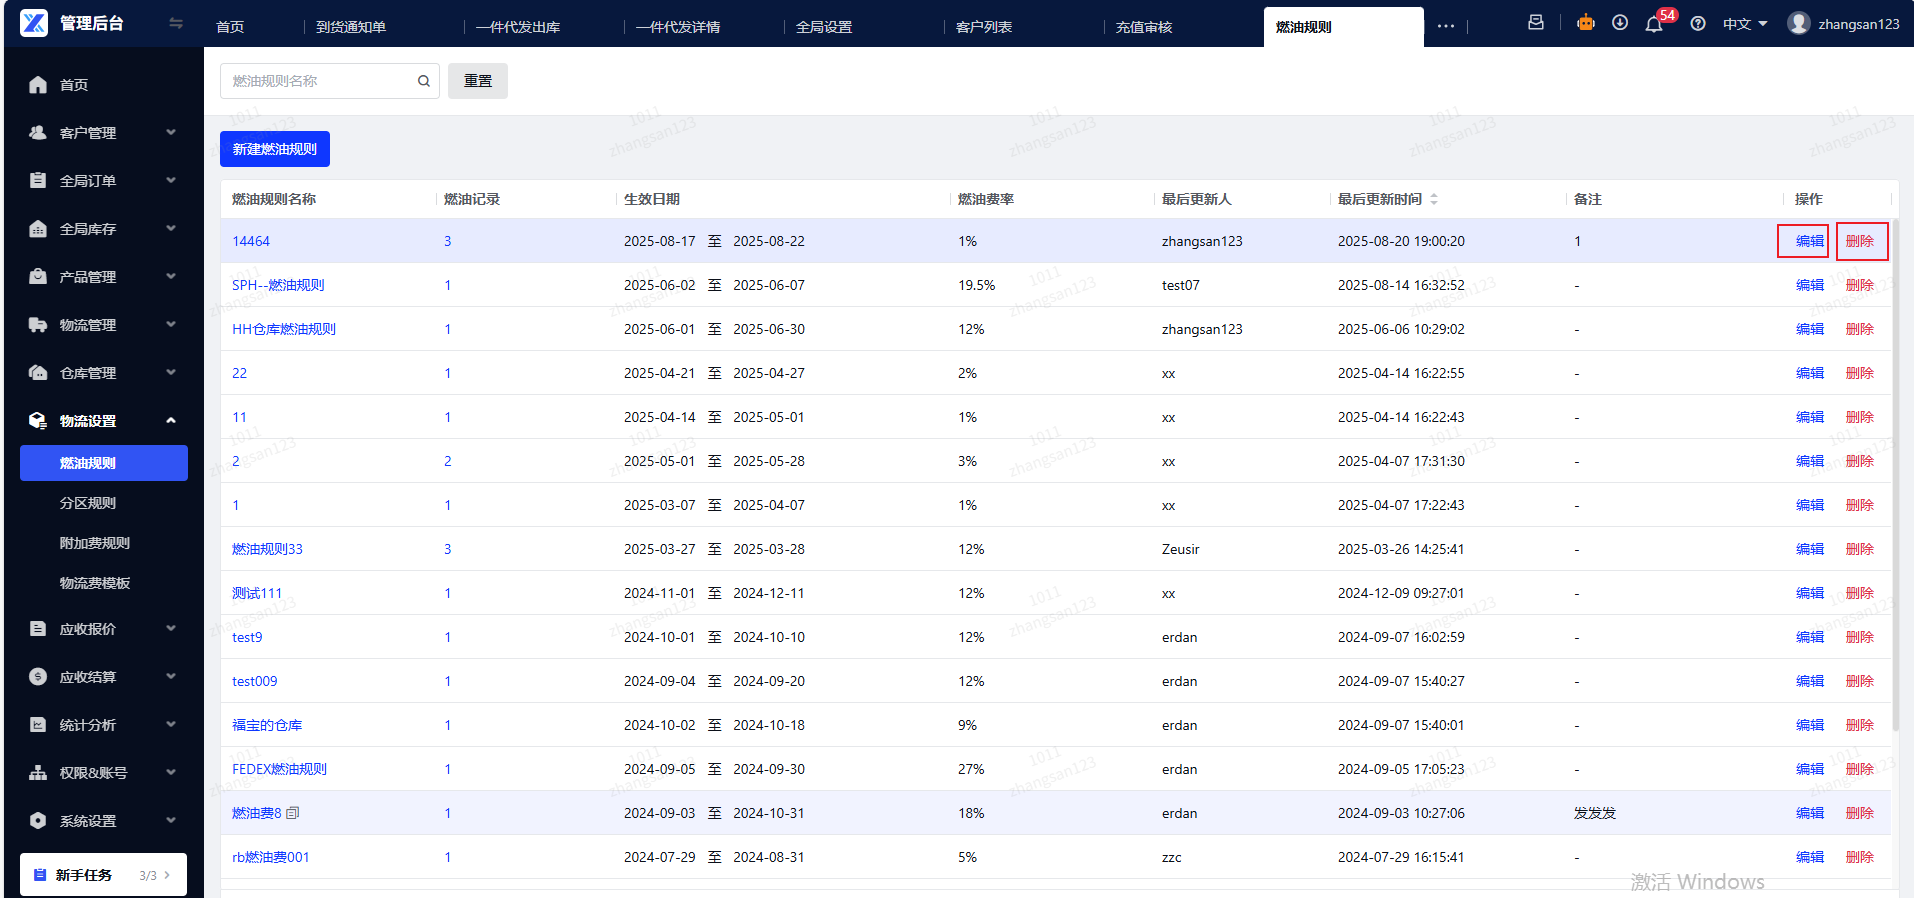Show more tabs via the ellipsis
The width and height of the screenshot is (1914, 898).
coord(1446,26)
